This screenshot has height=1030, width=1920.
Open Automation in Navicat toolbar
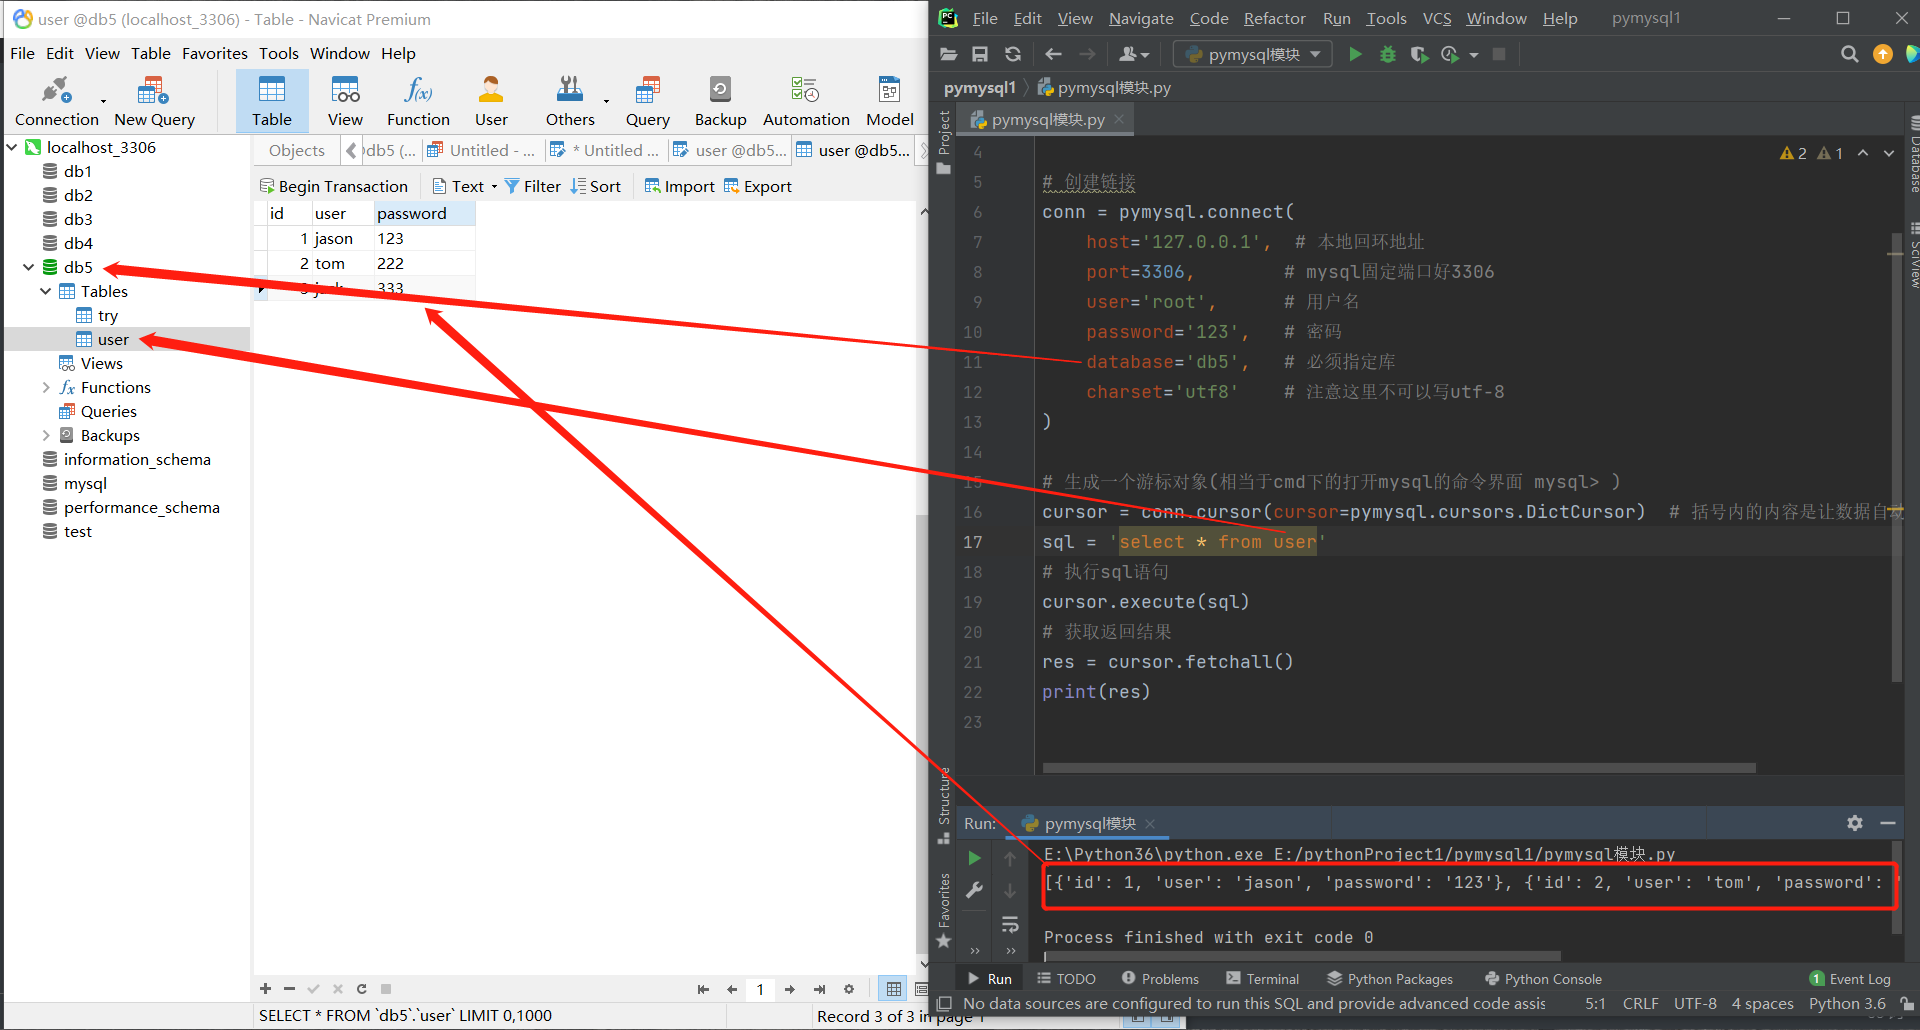pos(806,102)
